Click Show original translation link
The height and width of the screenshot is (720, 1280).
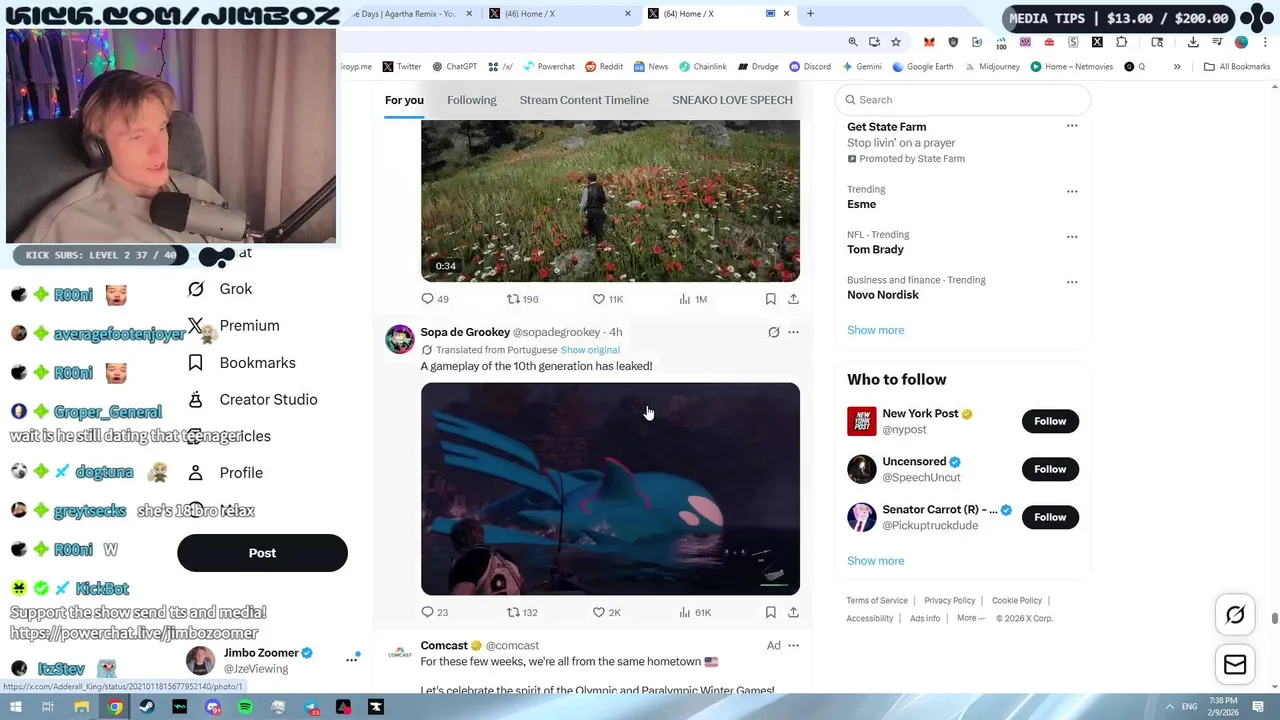[x=590, y=350]
